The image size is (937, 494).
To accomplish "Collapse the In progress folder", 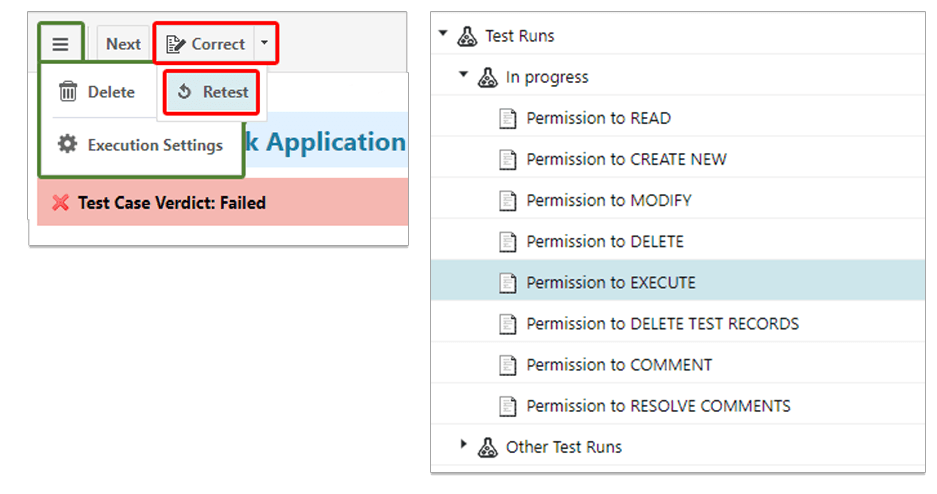I will tap(463, 76).
